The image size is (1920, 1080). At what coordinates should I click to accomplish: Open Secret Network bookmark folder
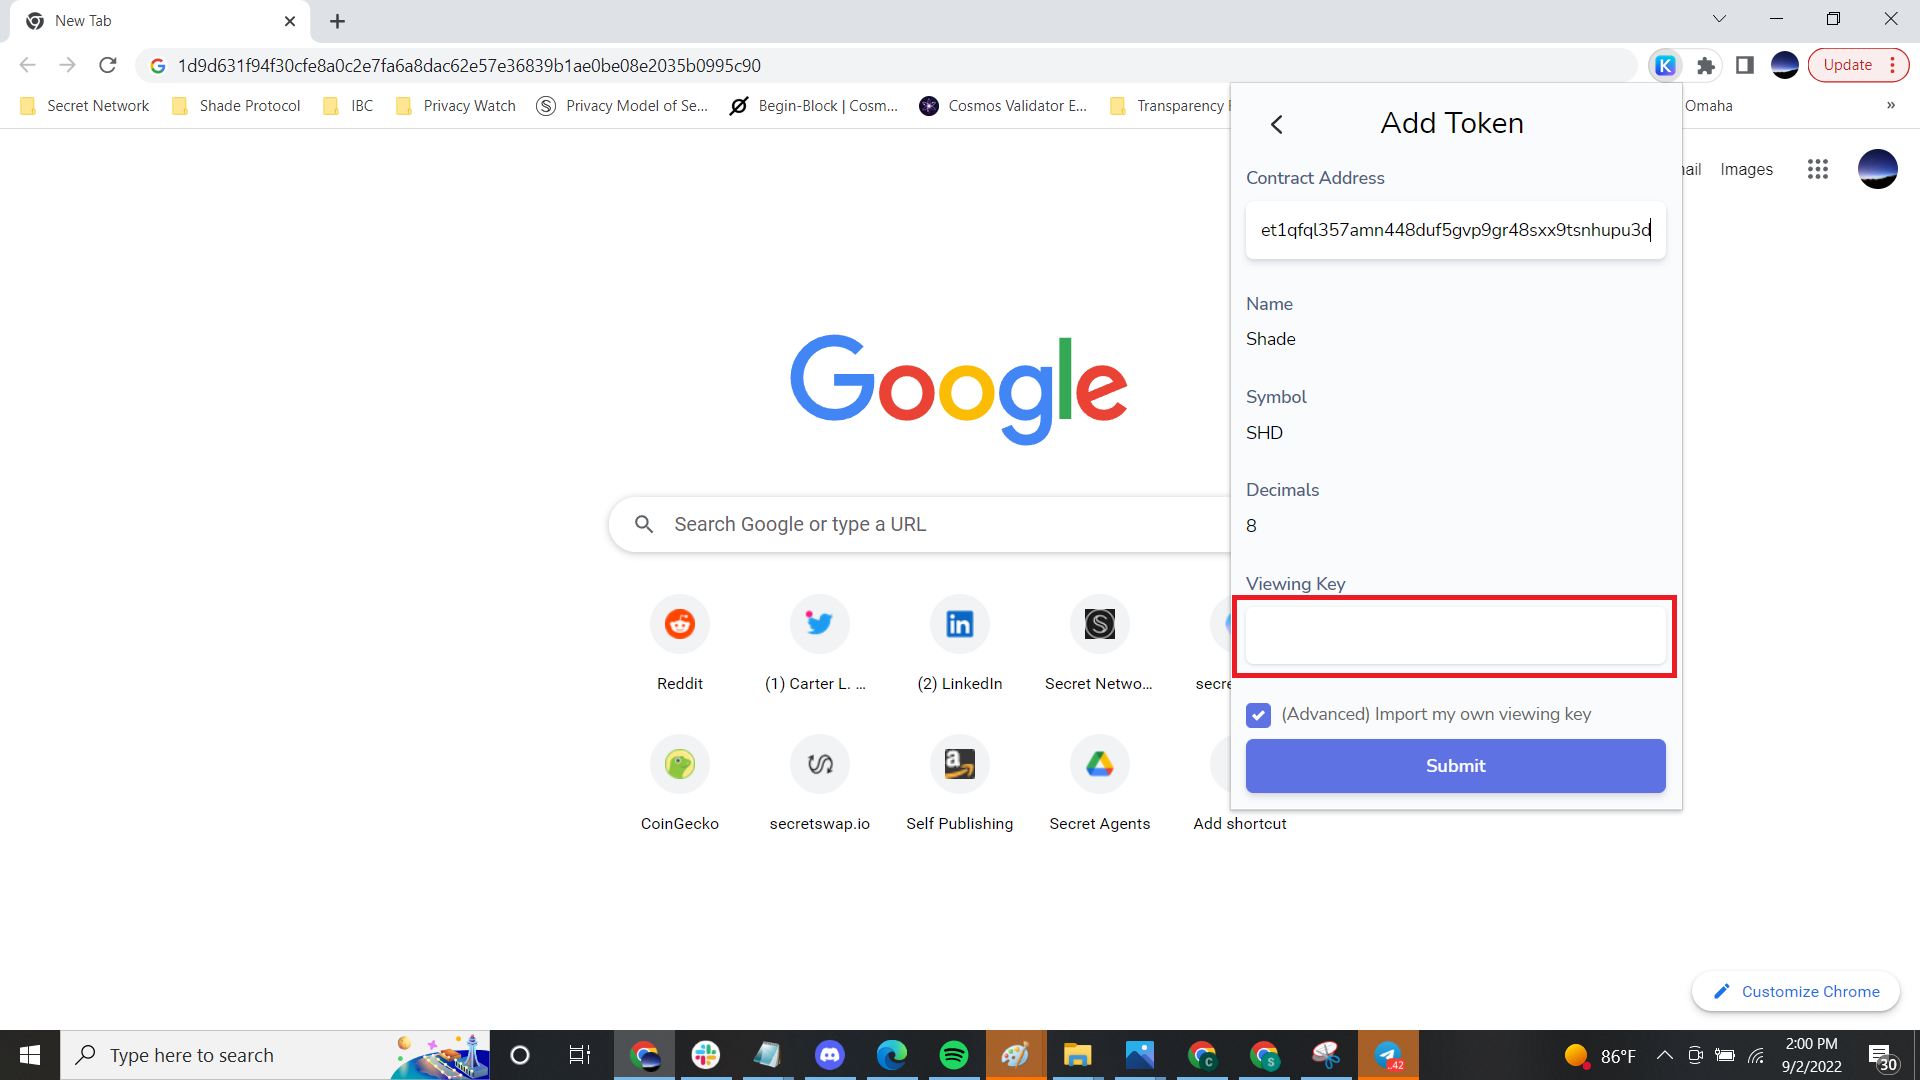pyautogui.click(x=84, y=106)
